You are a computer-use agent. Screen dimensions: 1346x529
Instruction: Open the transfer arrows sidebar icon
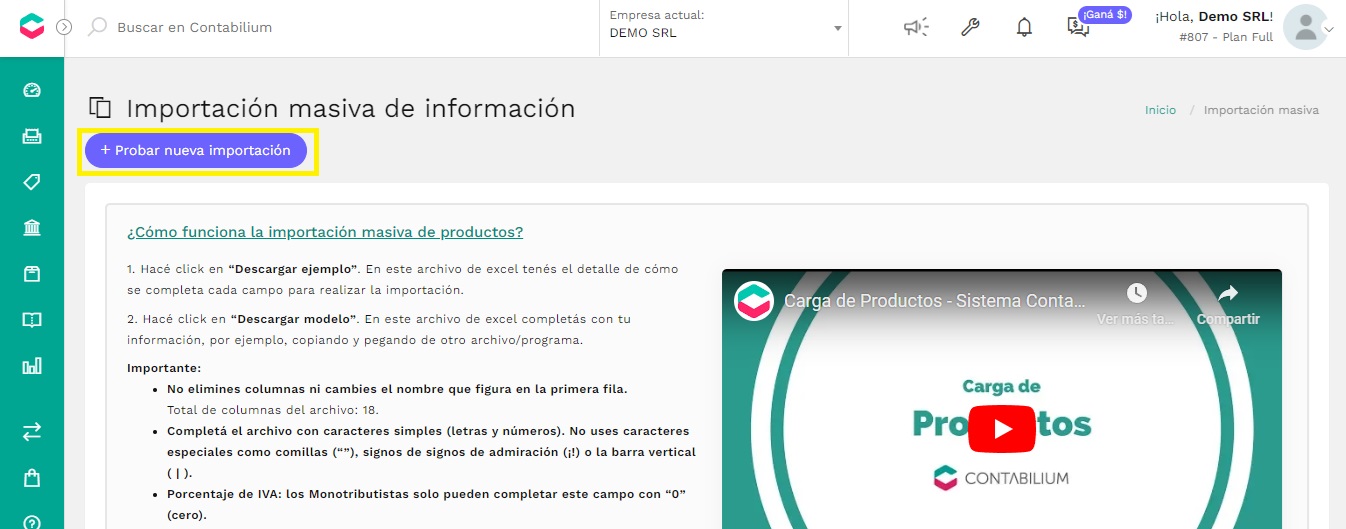point(32,432)
